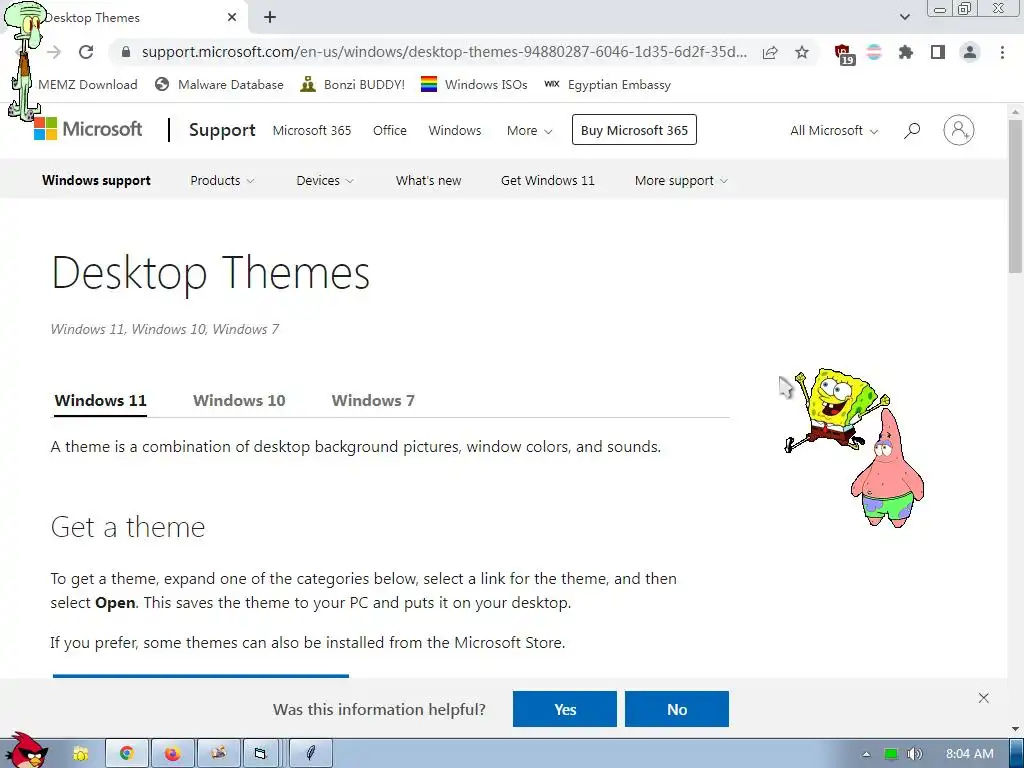Click the page vertical scrollbar thumb
The width and height of the screenshot is (1024, 768).
point(1015,196)
